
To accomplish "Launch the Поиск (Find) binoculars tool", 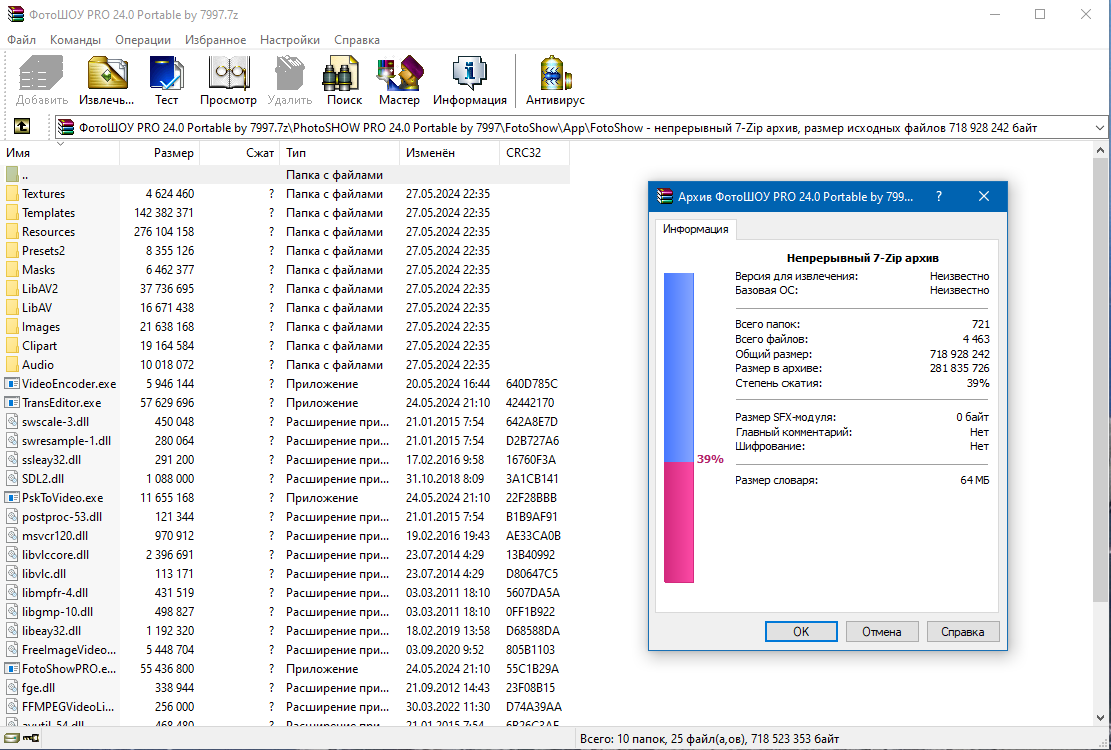I will tap(344, 80).
